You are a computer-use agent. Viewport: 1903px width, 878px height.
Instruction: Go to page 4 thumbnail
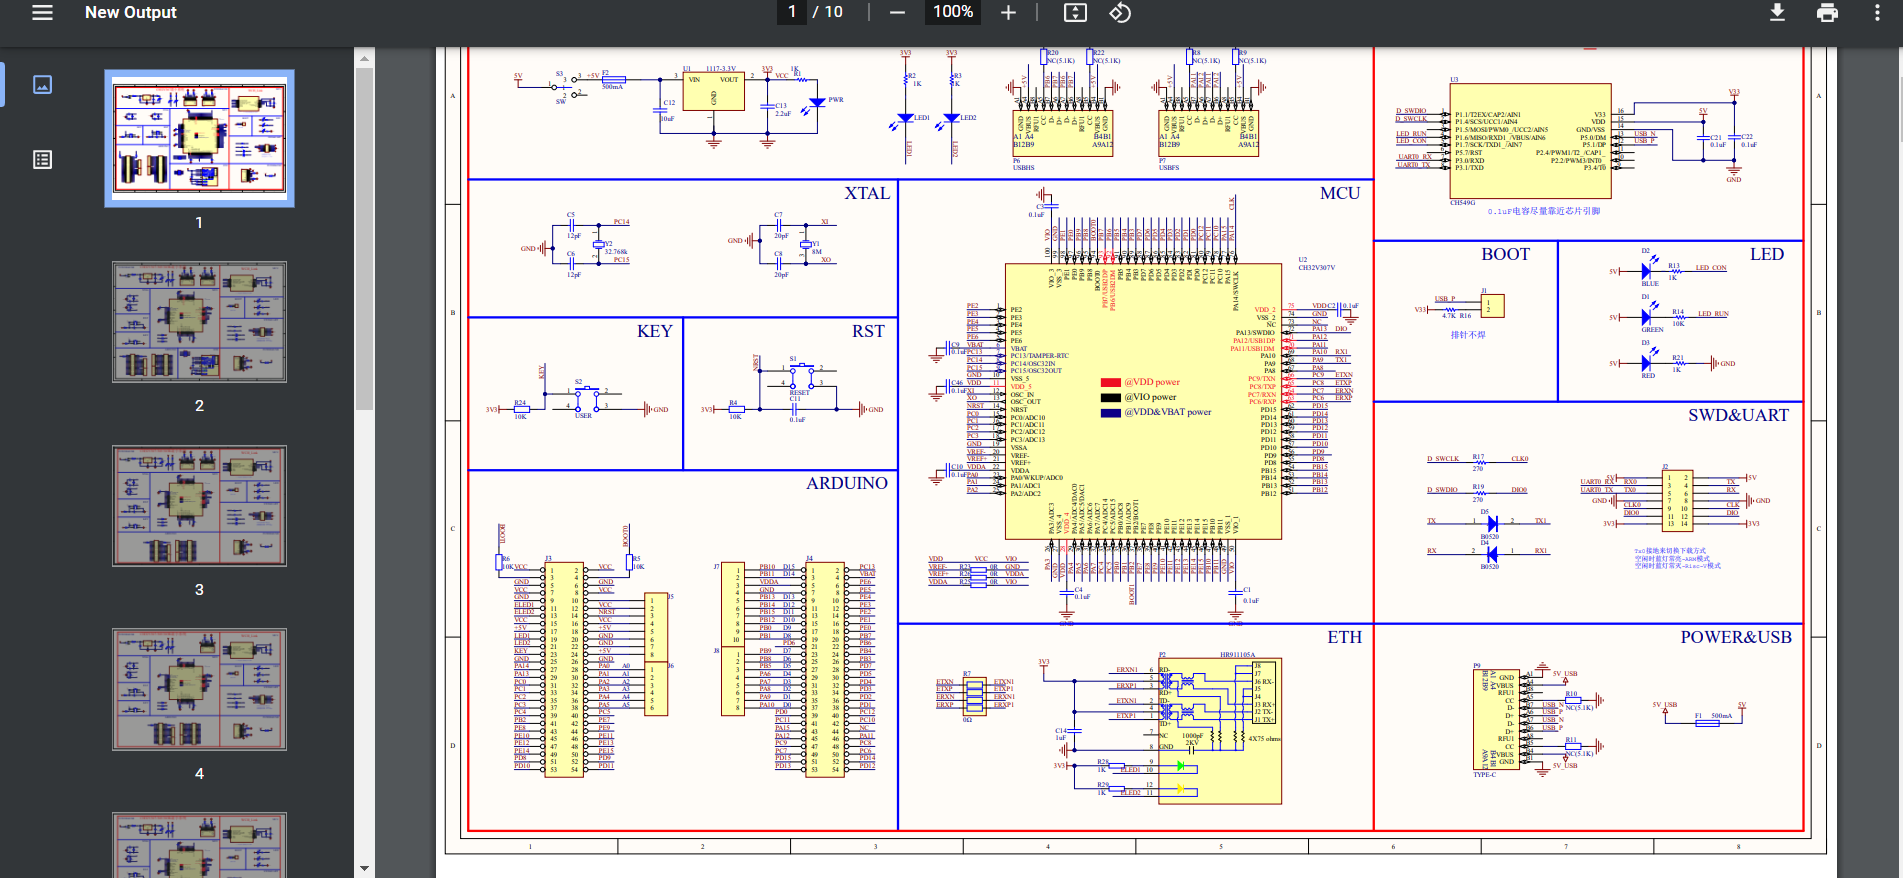(199, 689)
